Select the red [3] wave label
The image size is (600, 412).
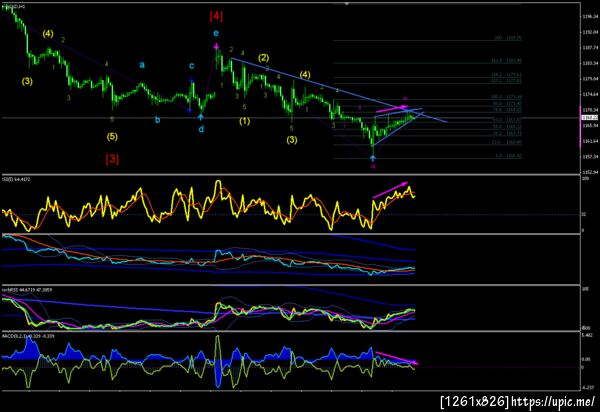pos(112,159)
